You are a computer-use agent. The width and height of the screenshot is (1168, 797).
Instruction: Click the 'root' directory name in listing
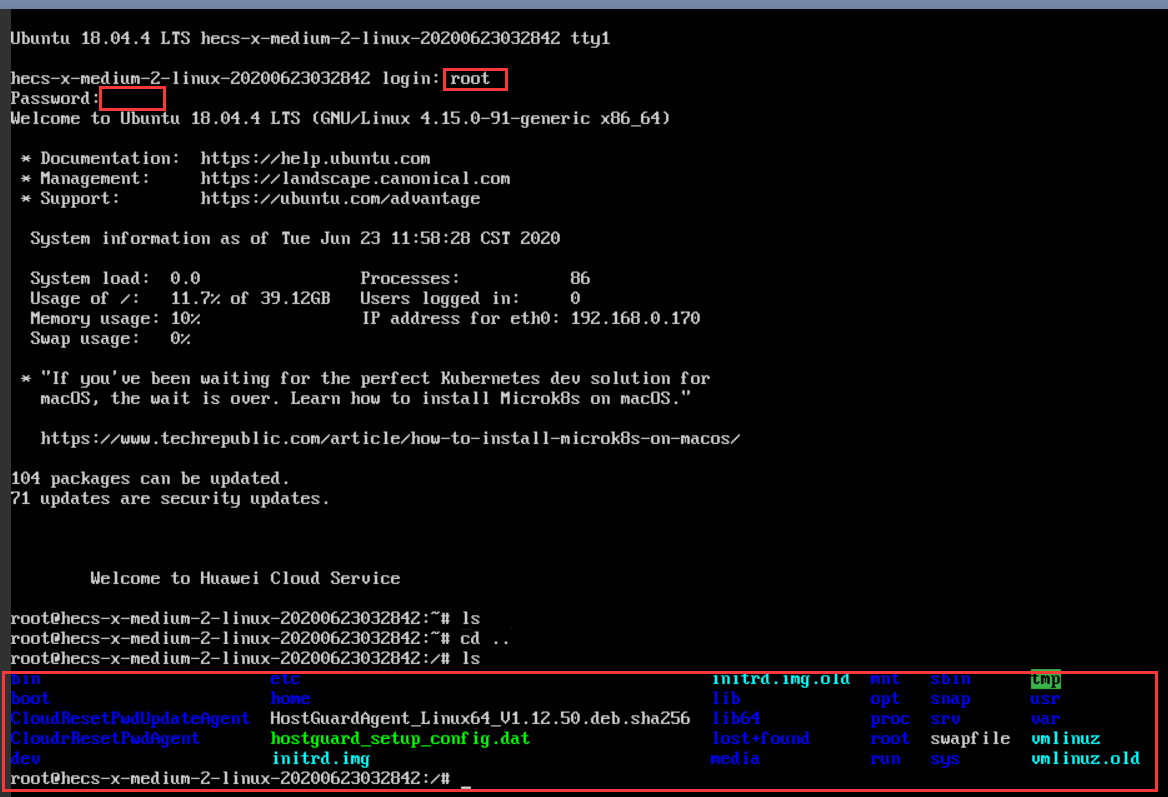pyautogui.click(x=890, y=739)
